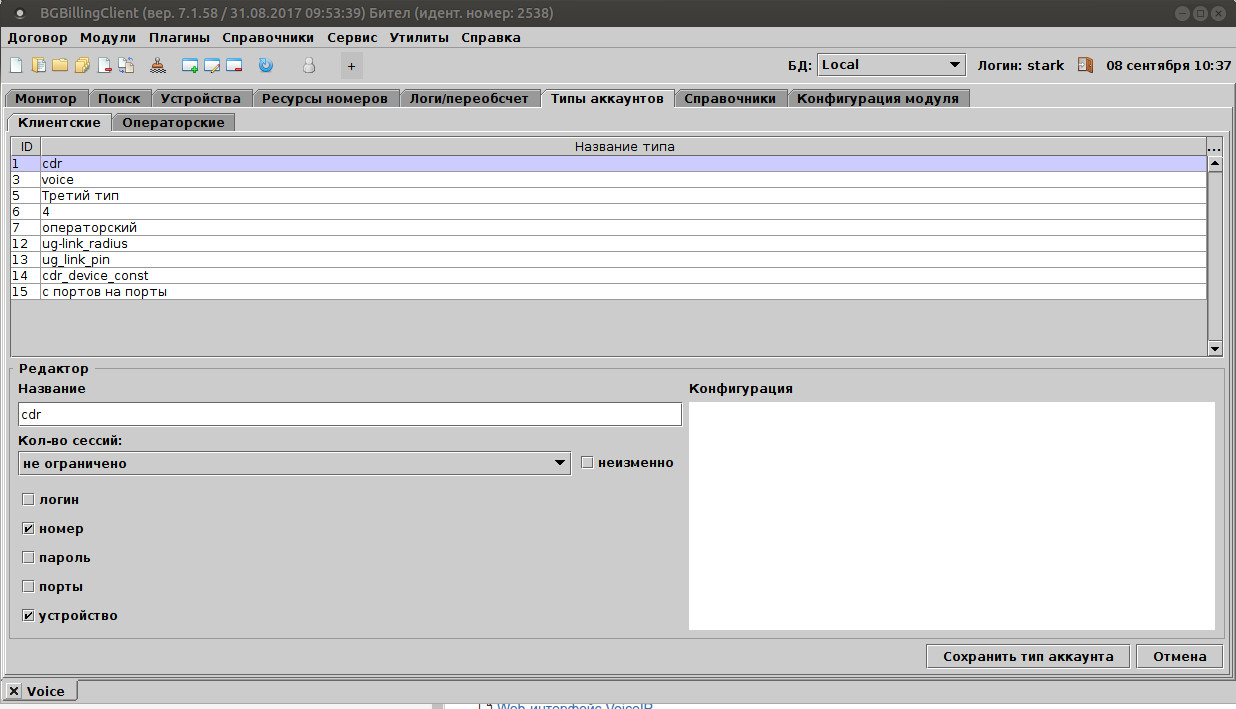Open the БД Local database dropdown
Image resolution: width=1236 pixels, height=709 pixels.
(891, 65)
